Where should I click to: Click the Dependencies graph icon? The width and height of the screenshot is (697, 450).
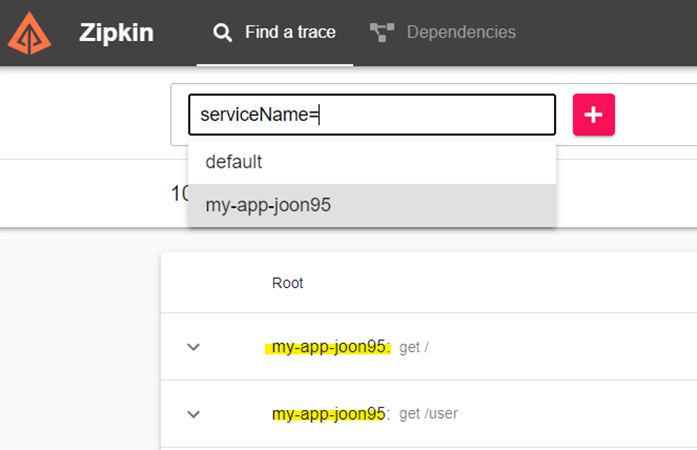pos(382,32)
